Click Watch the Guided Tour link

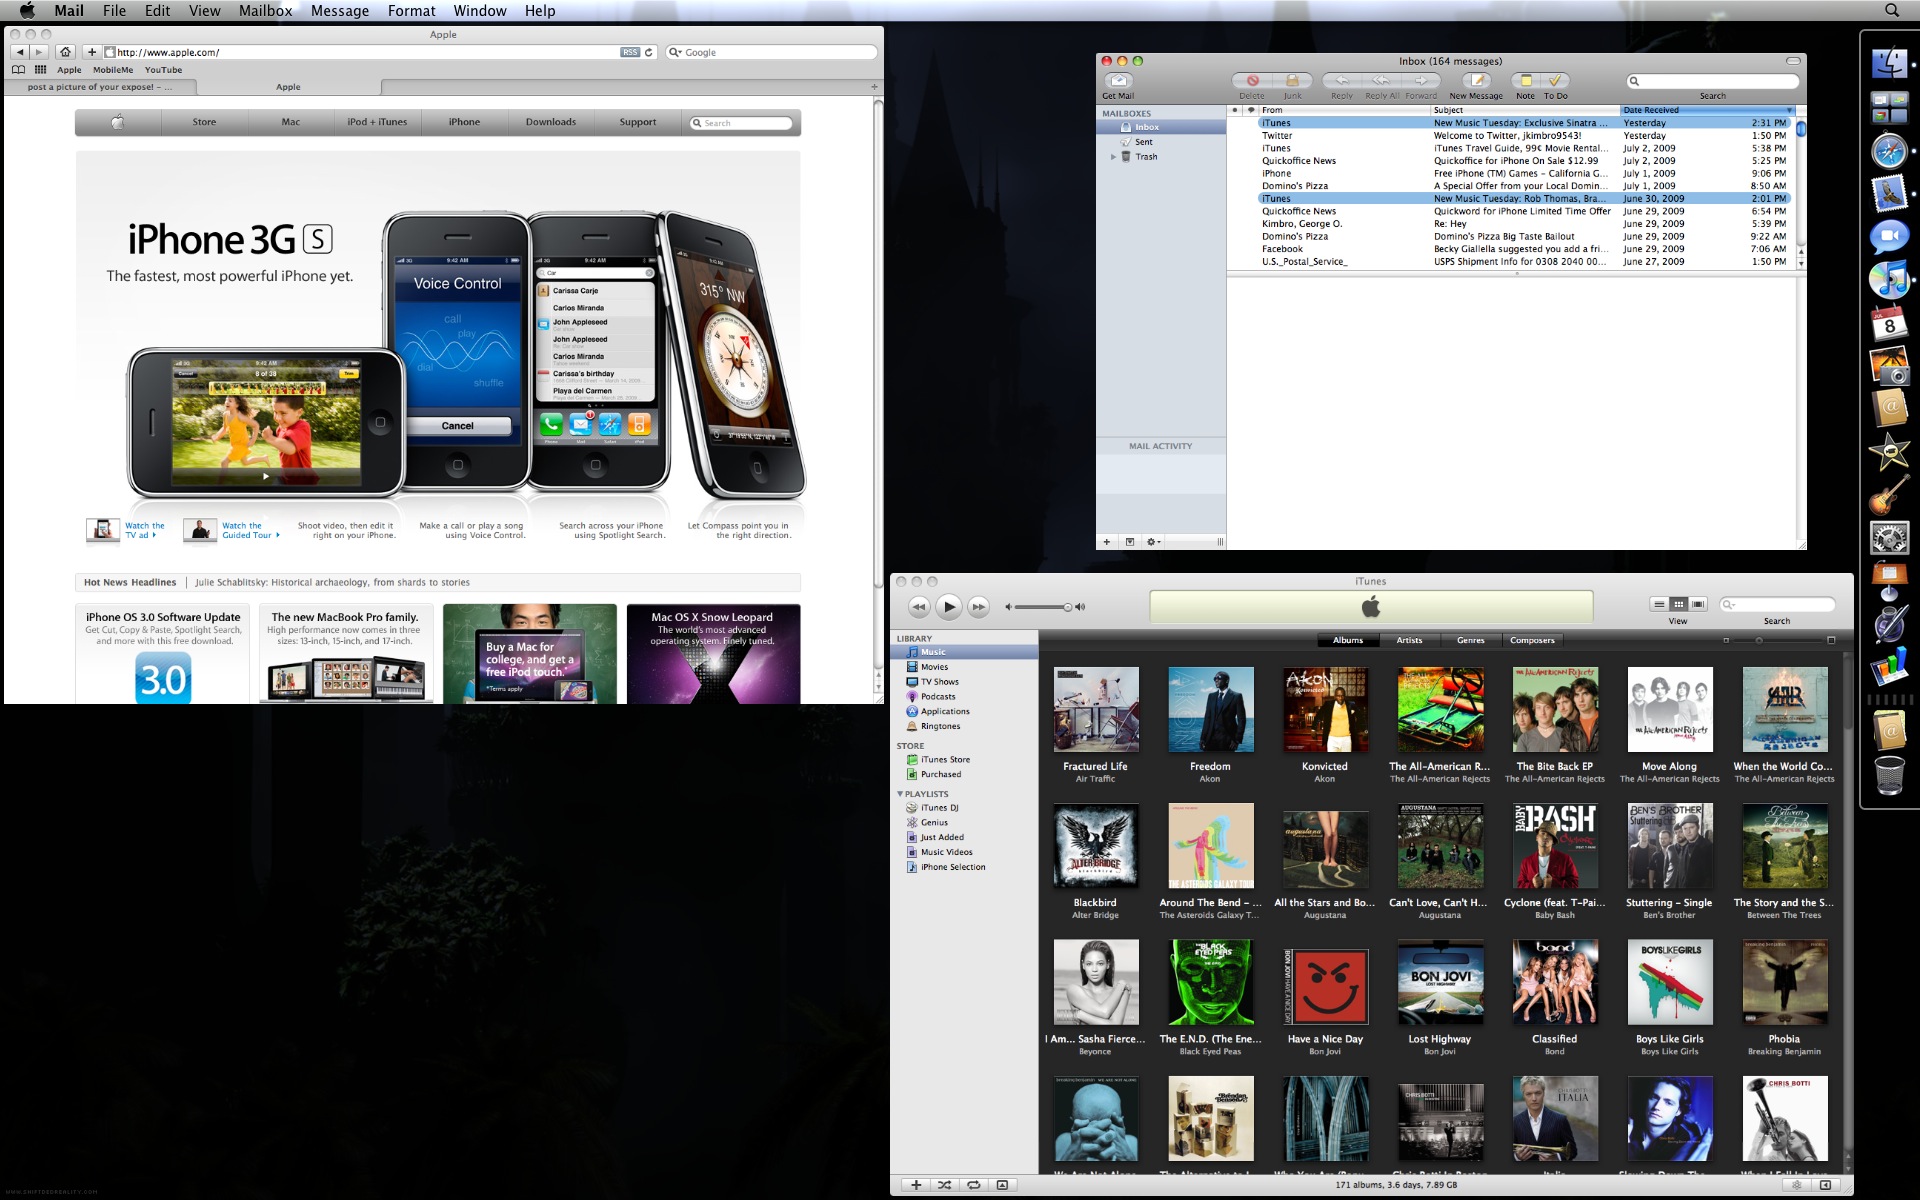coord(250,530)
